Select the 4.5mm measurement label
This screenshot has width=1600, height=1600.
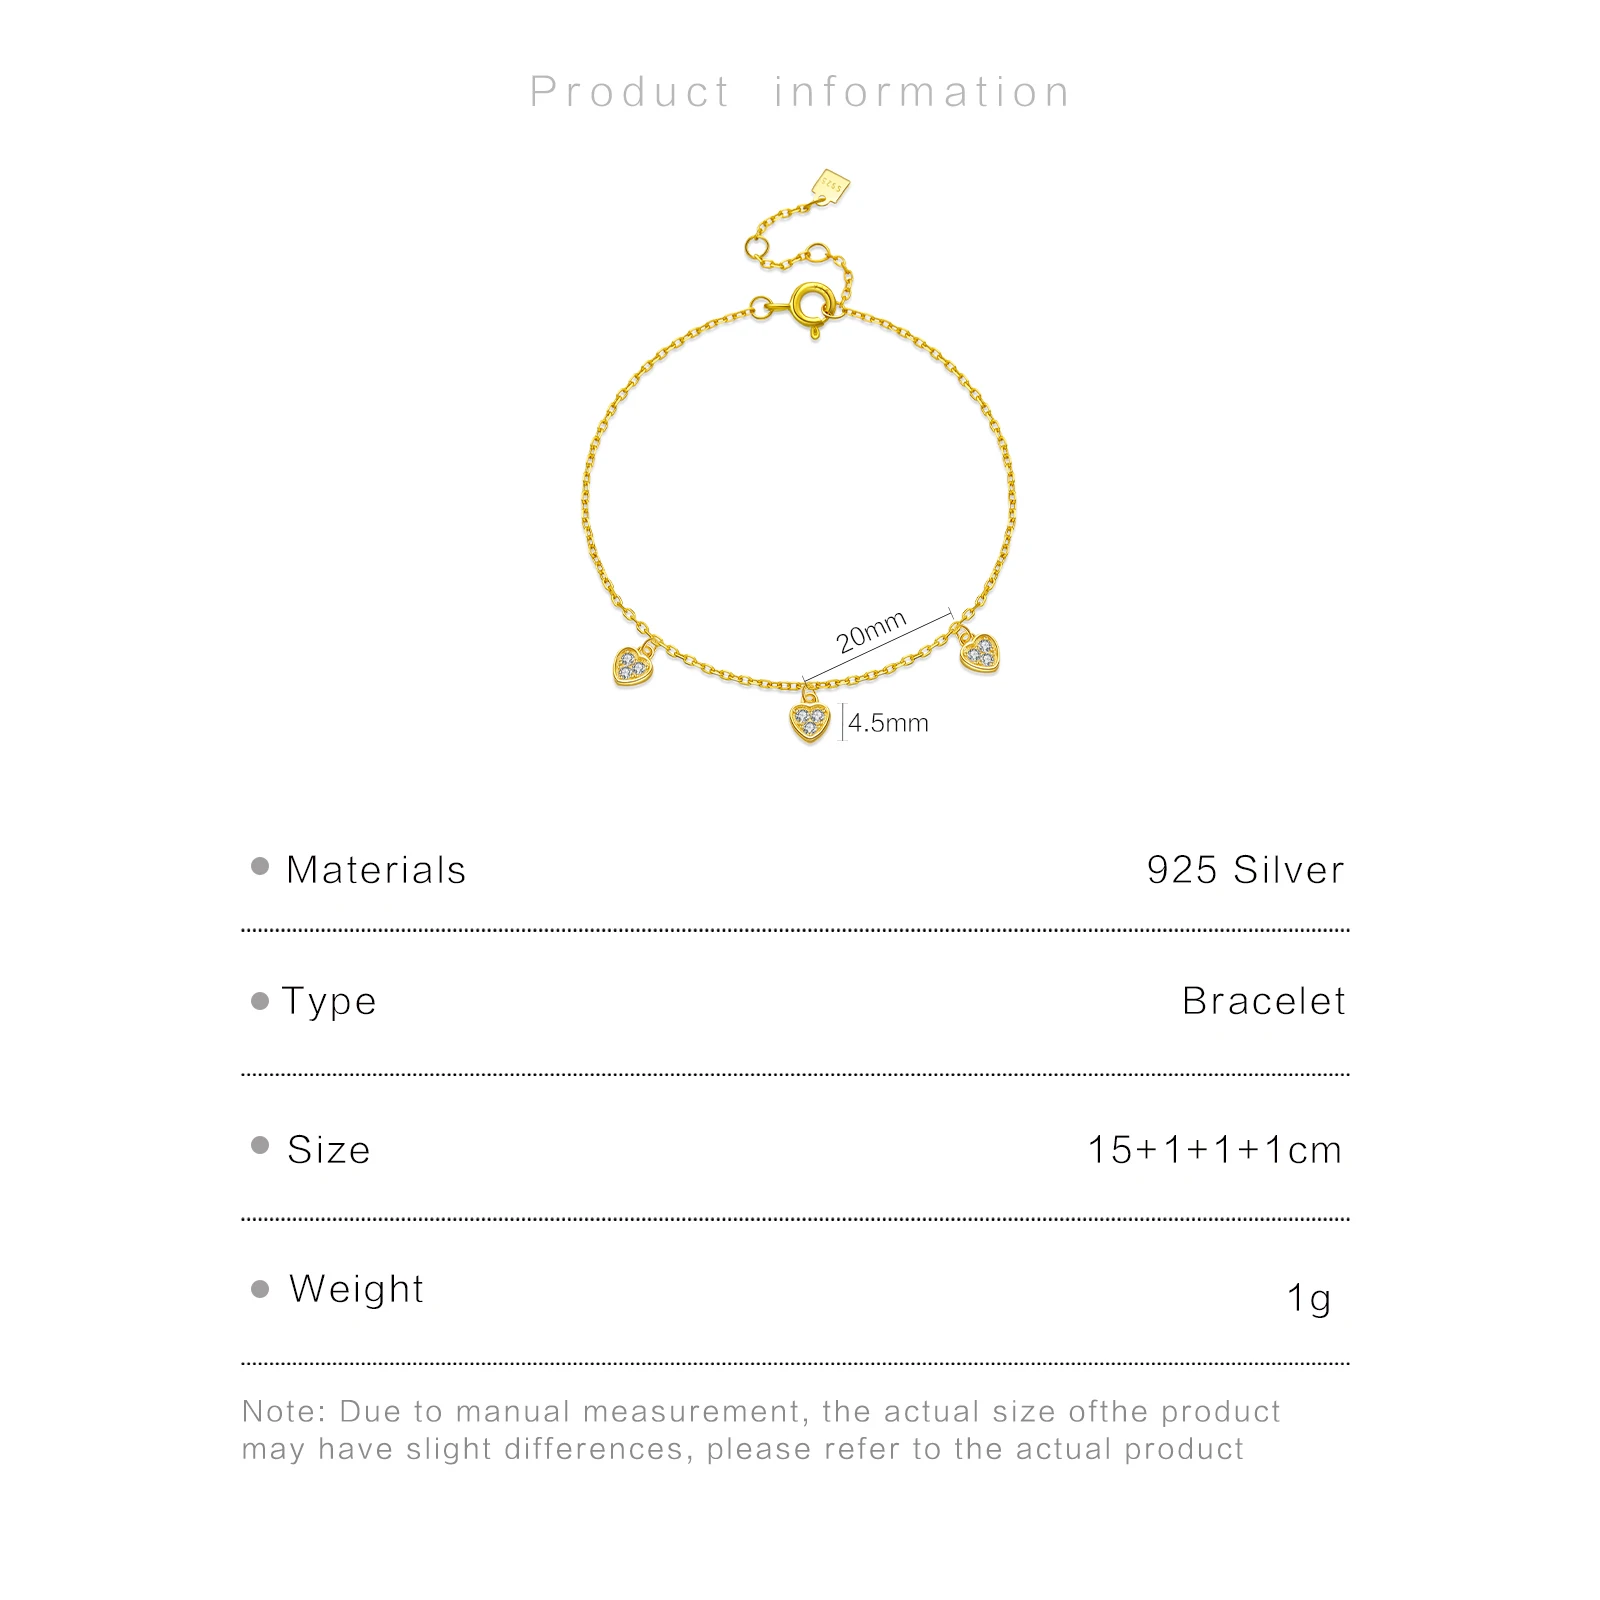[889, 723]
